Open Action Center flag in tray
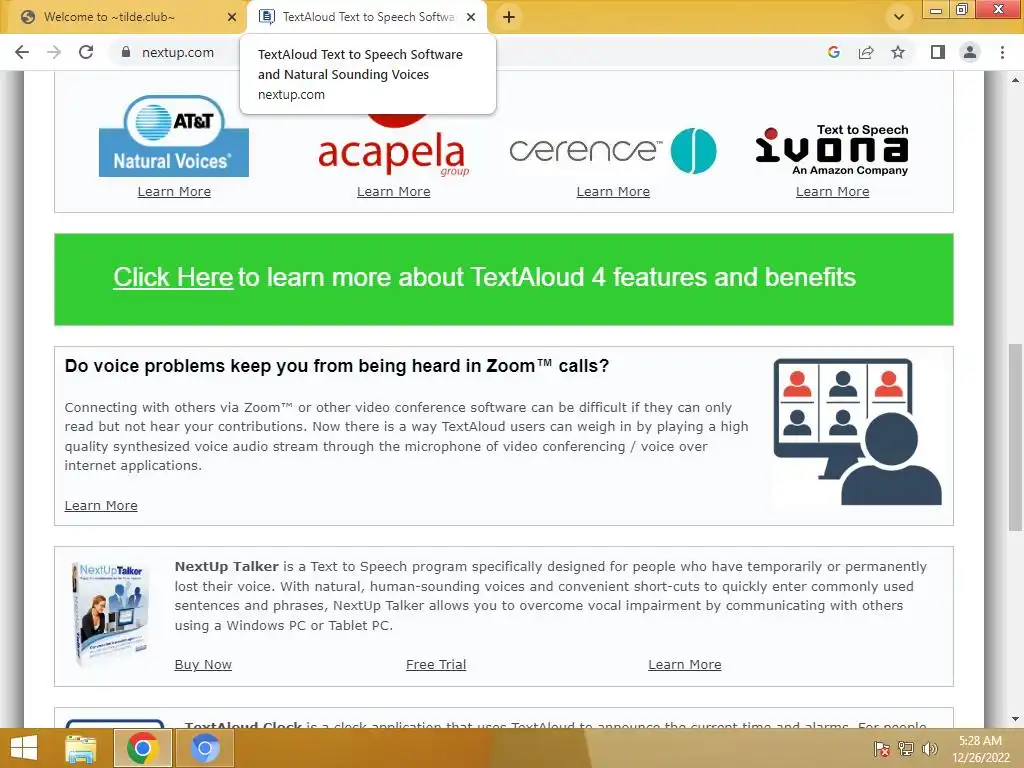The image size is (1024, 768). (x=882, y=749)
